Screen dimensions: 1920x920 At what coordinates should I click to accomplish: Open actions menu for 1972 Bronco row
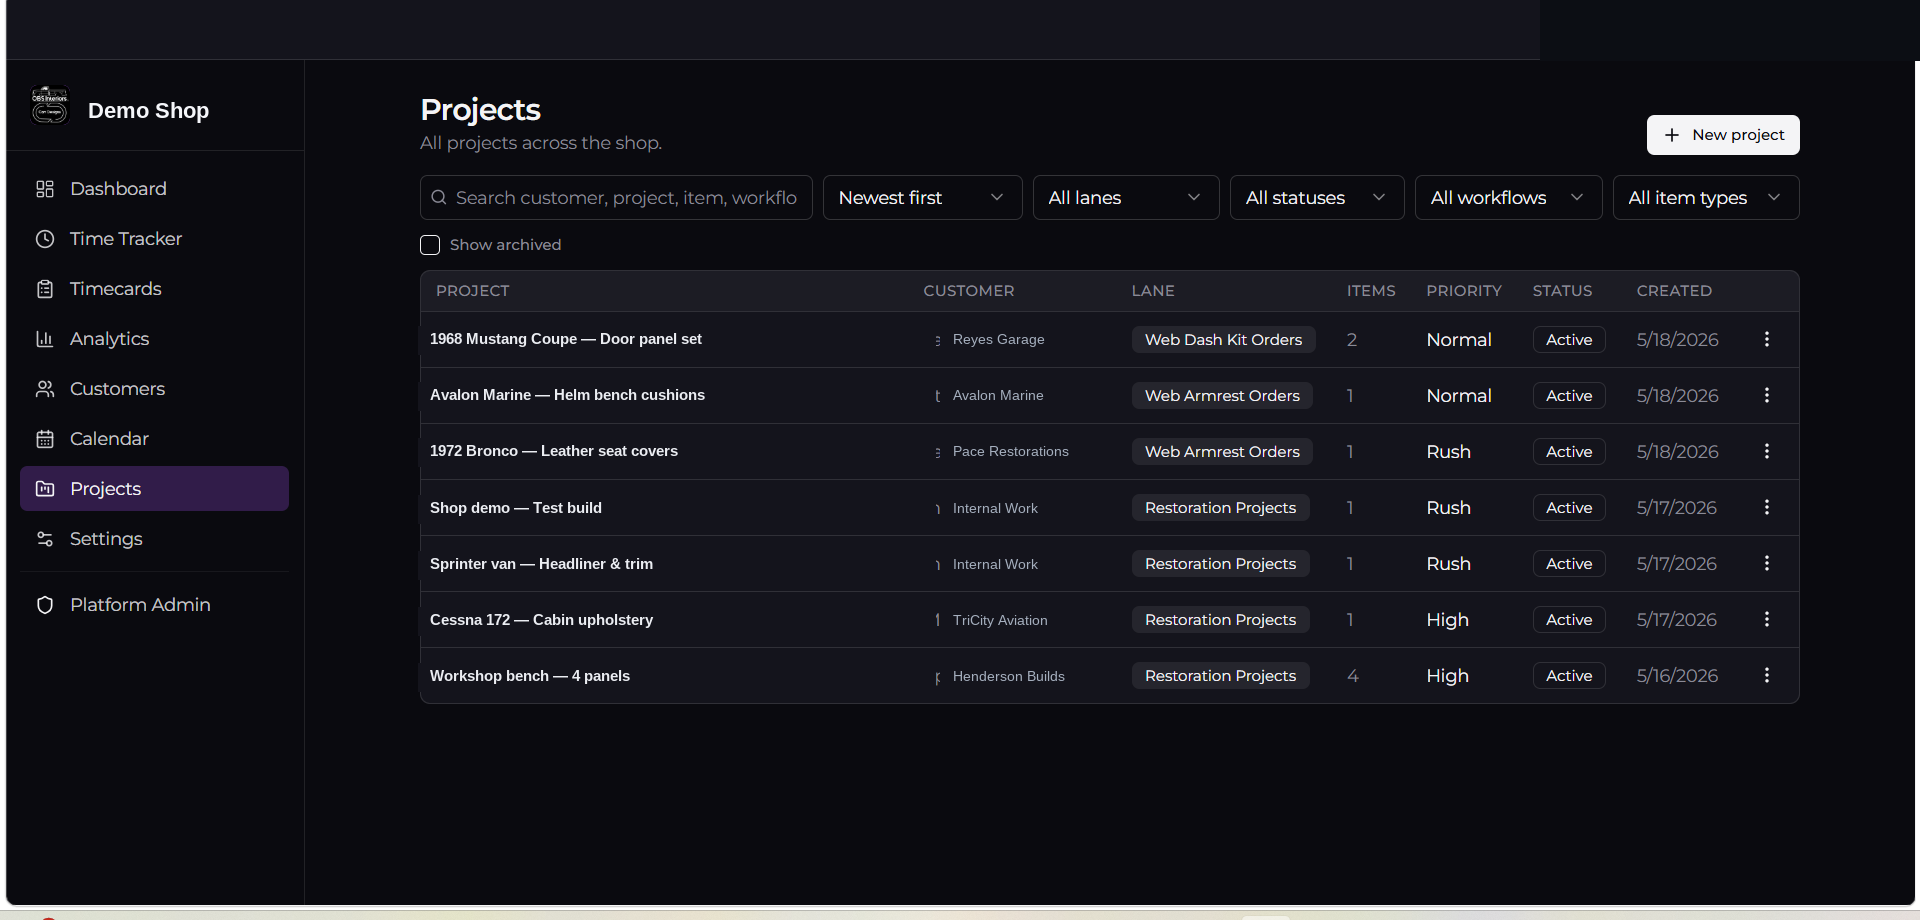point(1767,451)
